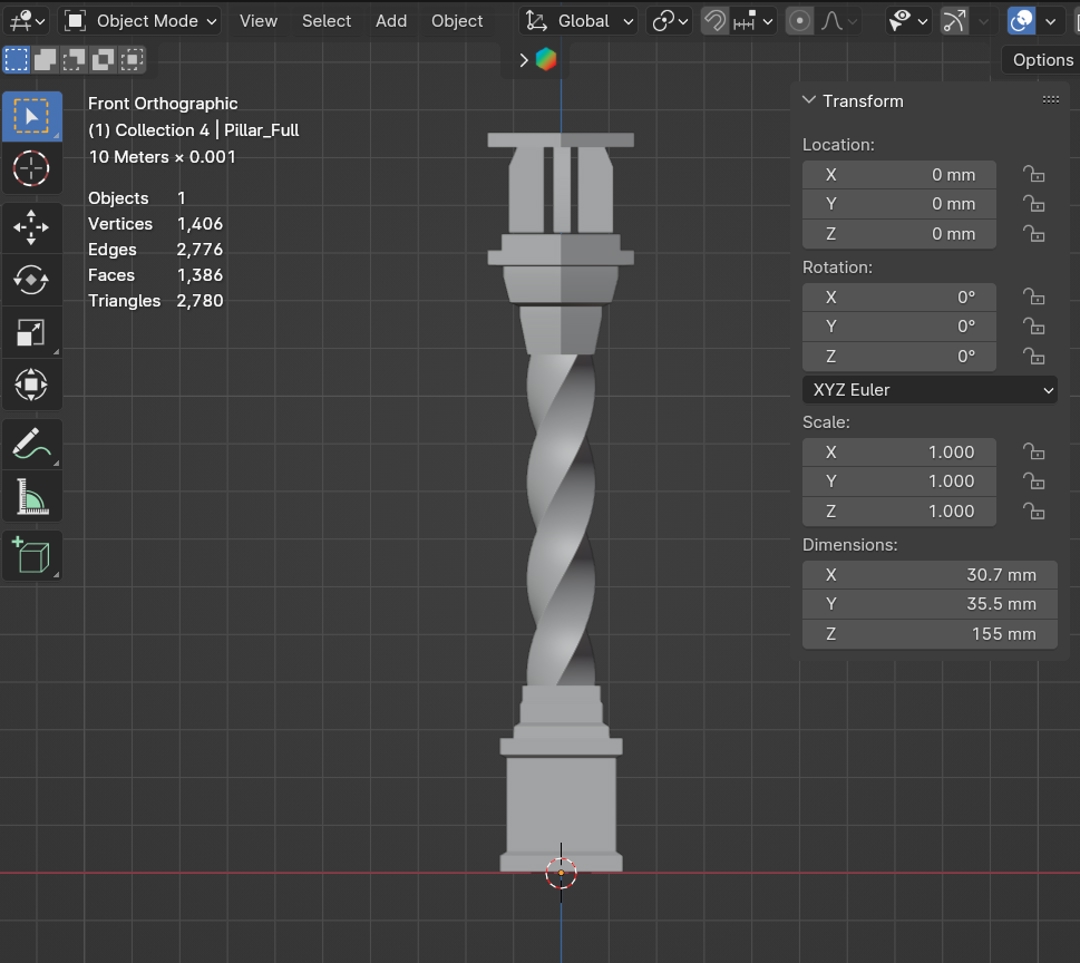Select the Cursor tool
This screenshot has width=1080, height=963.
pos(31,169)
